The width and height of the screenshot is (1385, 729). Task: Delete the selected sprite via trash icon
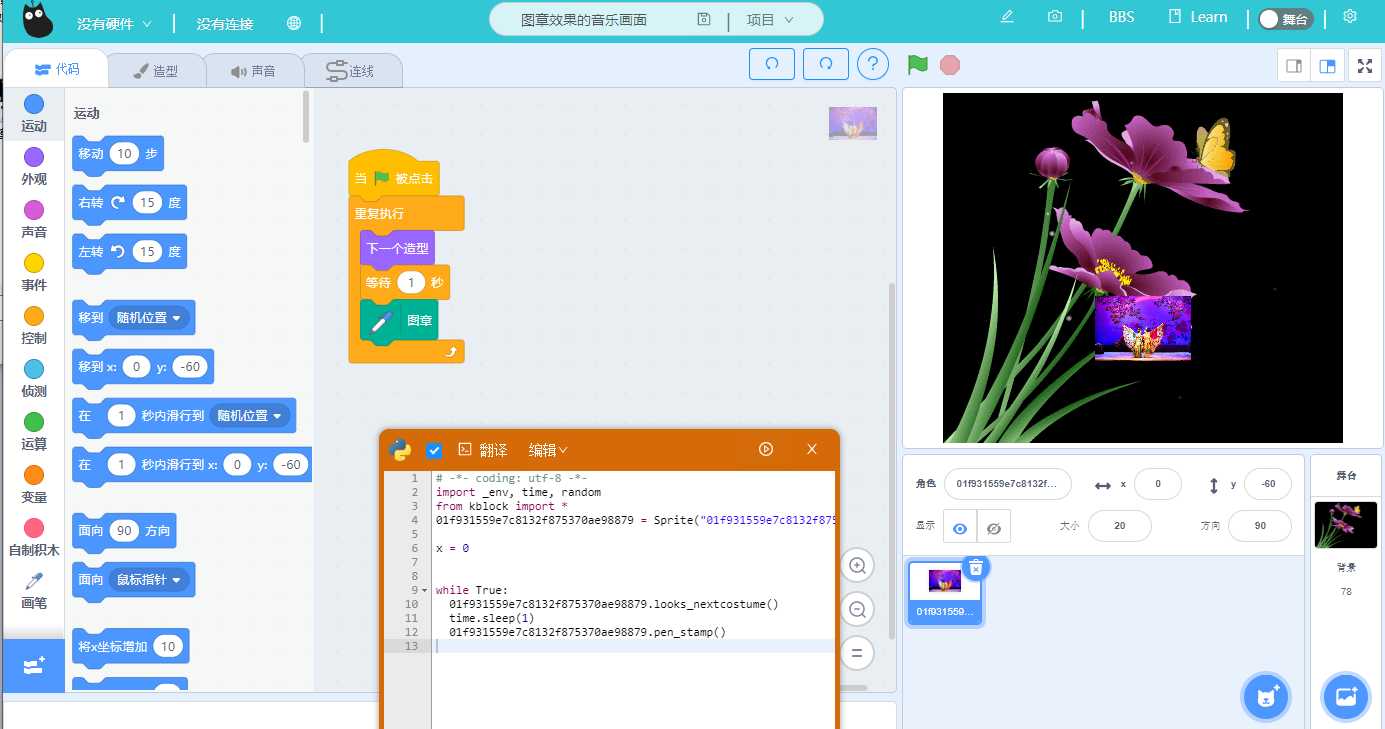click(x=976, y=567)
